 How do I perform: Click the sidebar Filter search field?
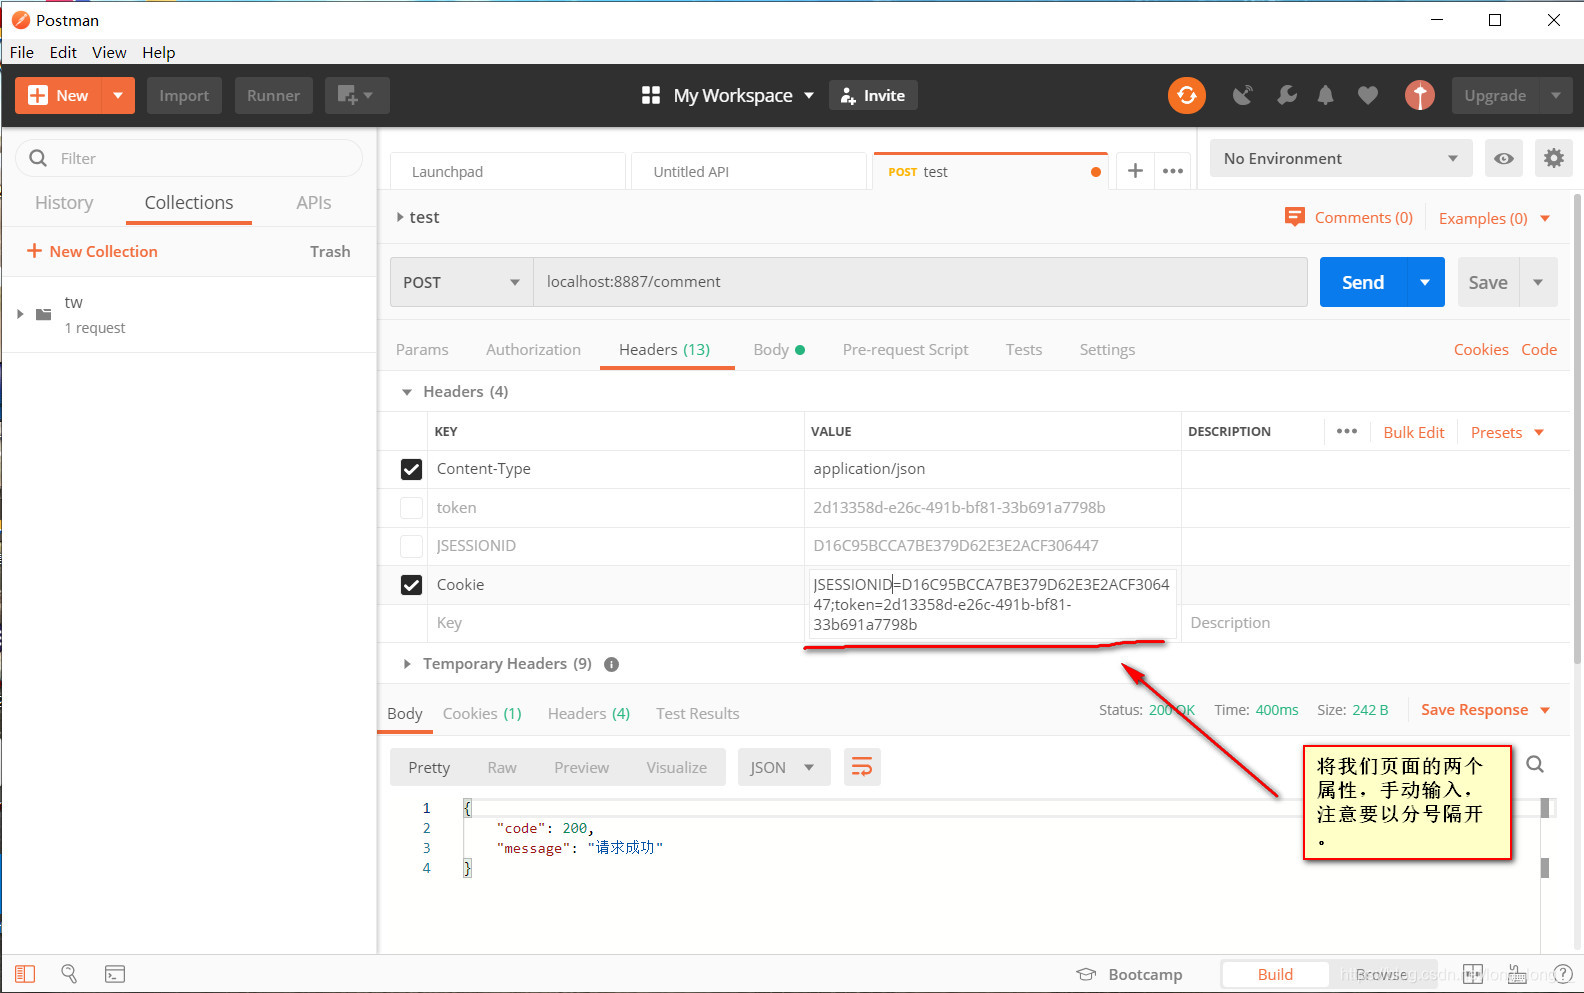(x=189, y=158)
